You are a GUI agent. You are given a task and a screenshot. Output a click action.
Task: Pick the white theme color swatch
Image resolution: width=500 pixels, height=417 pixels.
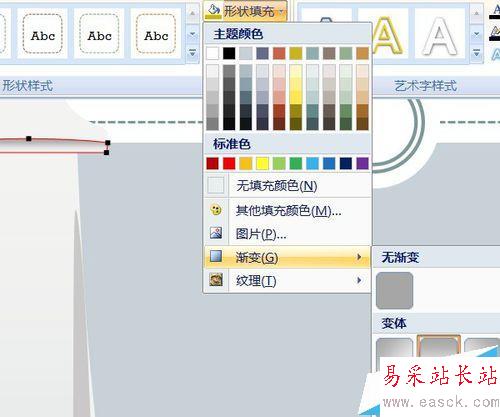(x=212, y=53)
